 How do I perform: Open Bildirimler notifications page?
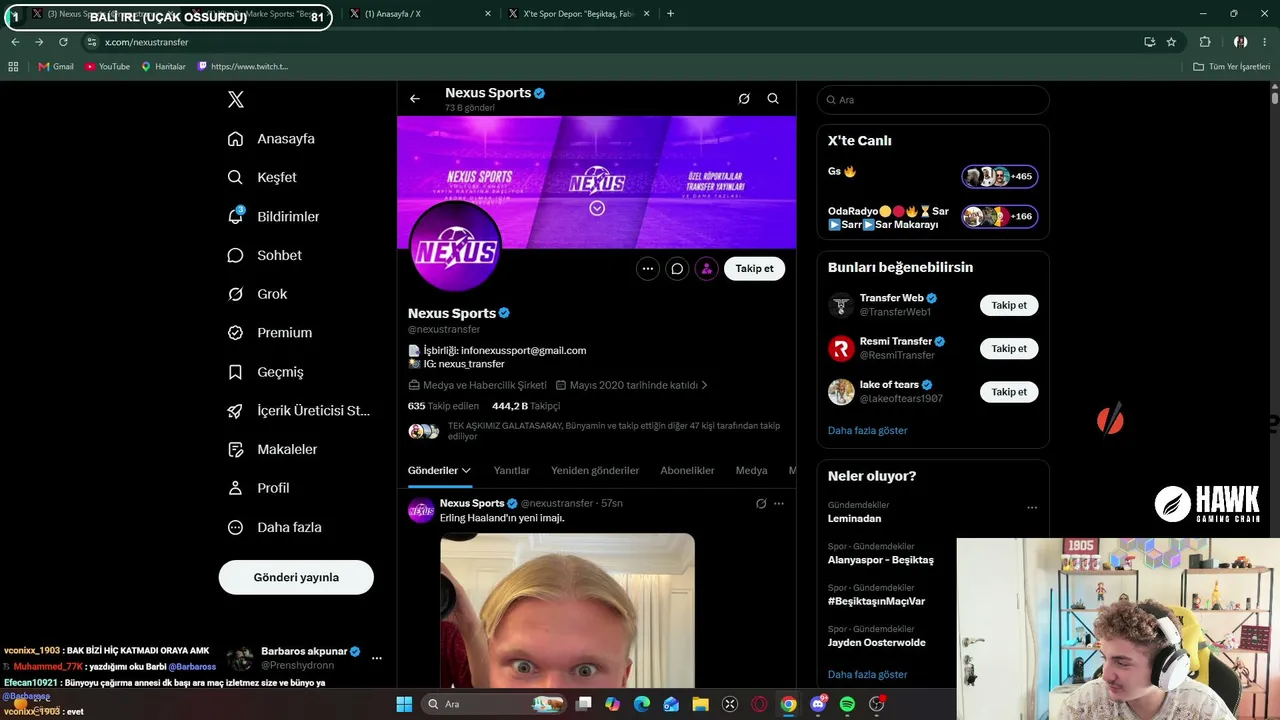point(273,216)
